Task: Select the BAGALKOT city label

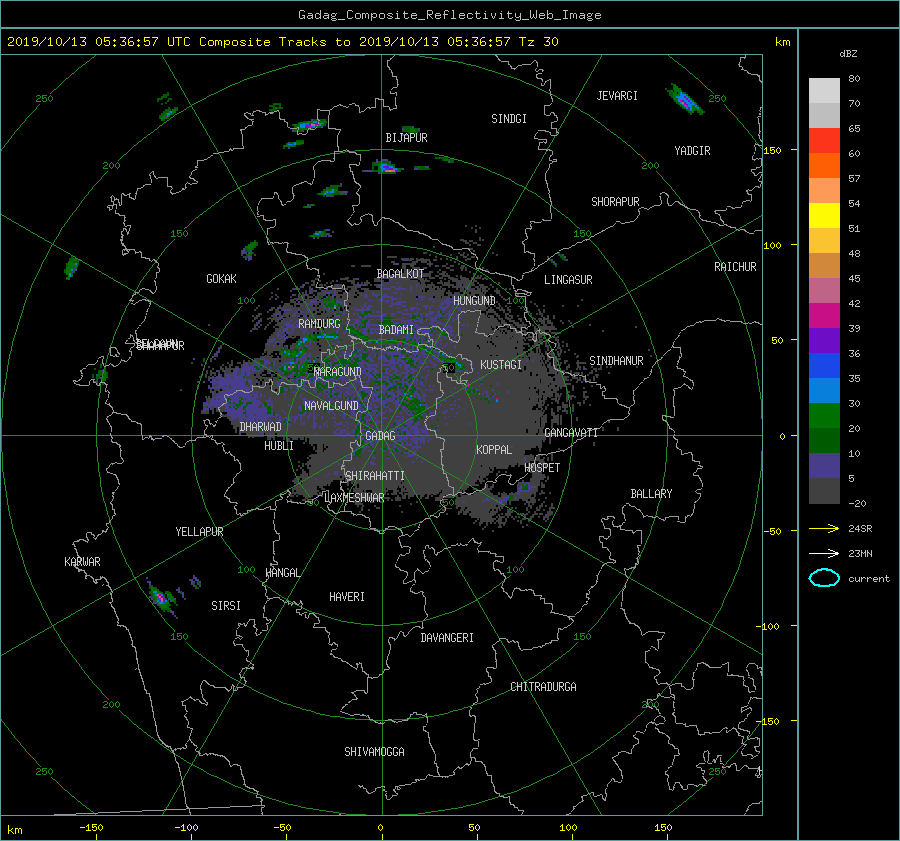Action: coord(400,274)
